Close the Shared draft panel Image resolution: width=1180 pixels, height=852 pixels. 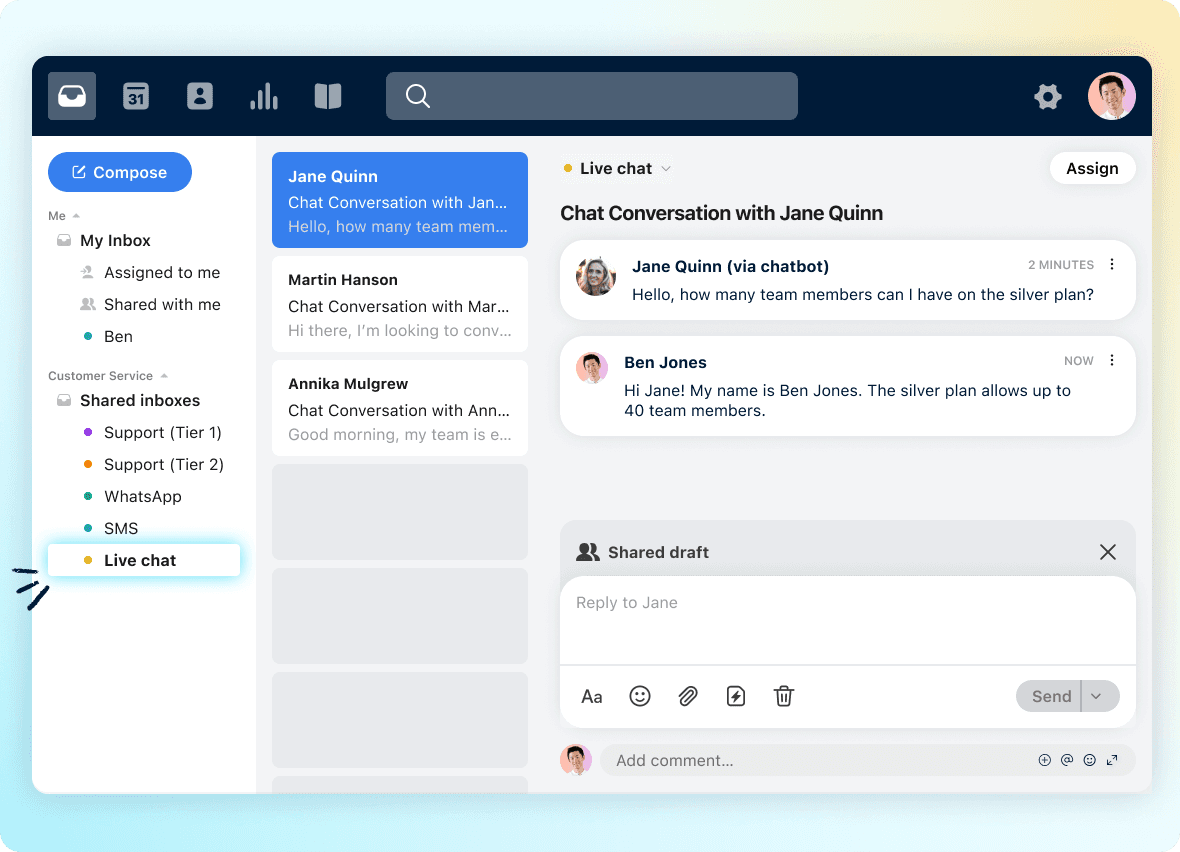tap(1108, 552)
